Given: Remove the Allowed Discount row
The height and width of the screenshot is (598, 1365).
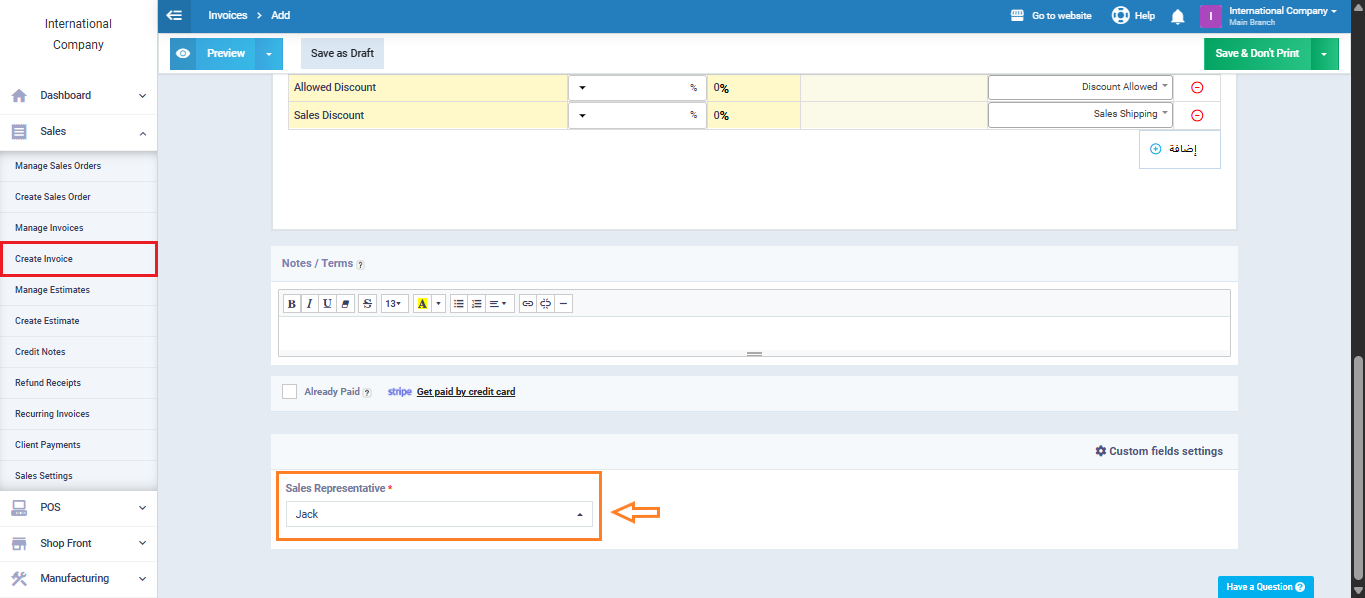Looking at the screenshot, I should coord(1197,88).
